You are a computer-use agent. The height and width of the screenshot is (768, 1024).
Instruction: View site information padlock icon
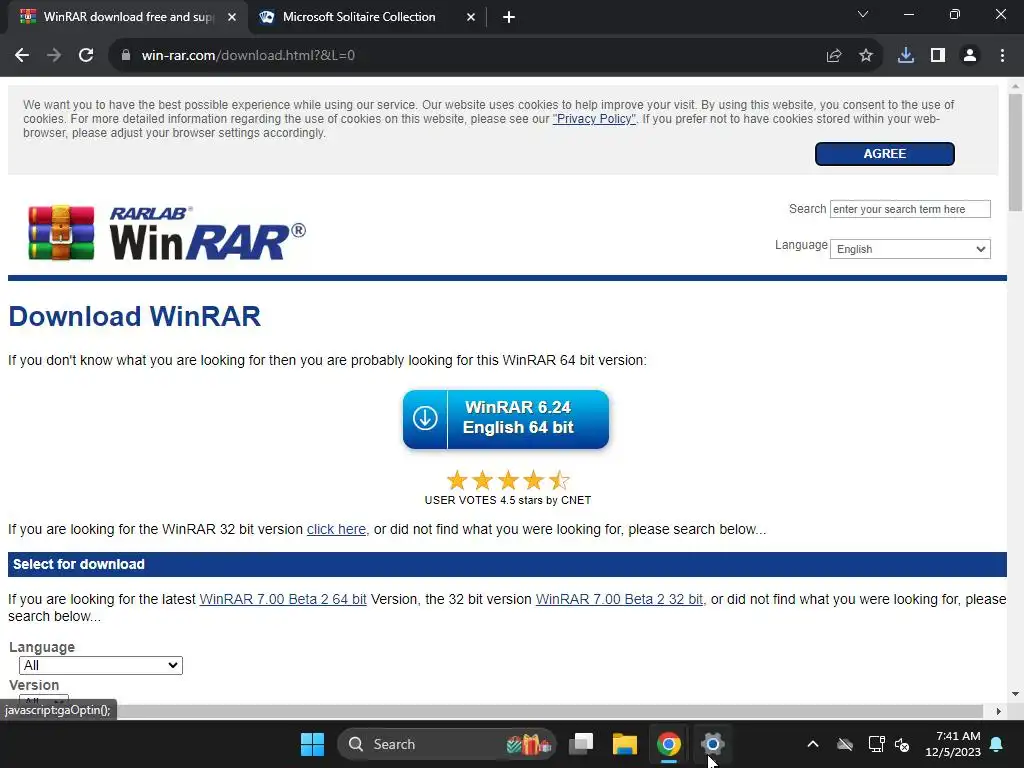tap(126, 56)
